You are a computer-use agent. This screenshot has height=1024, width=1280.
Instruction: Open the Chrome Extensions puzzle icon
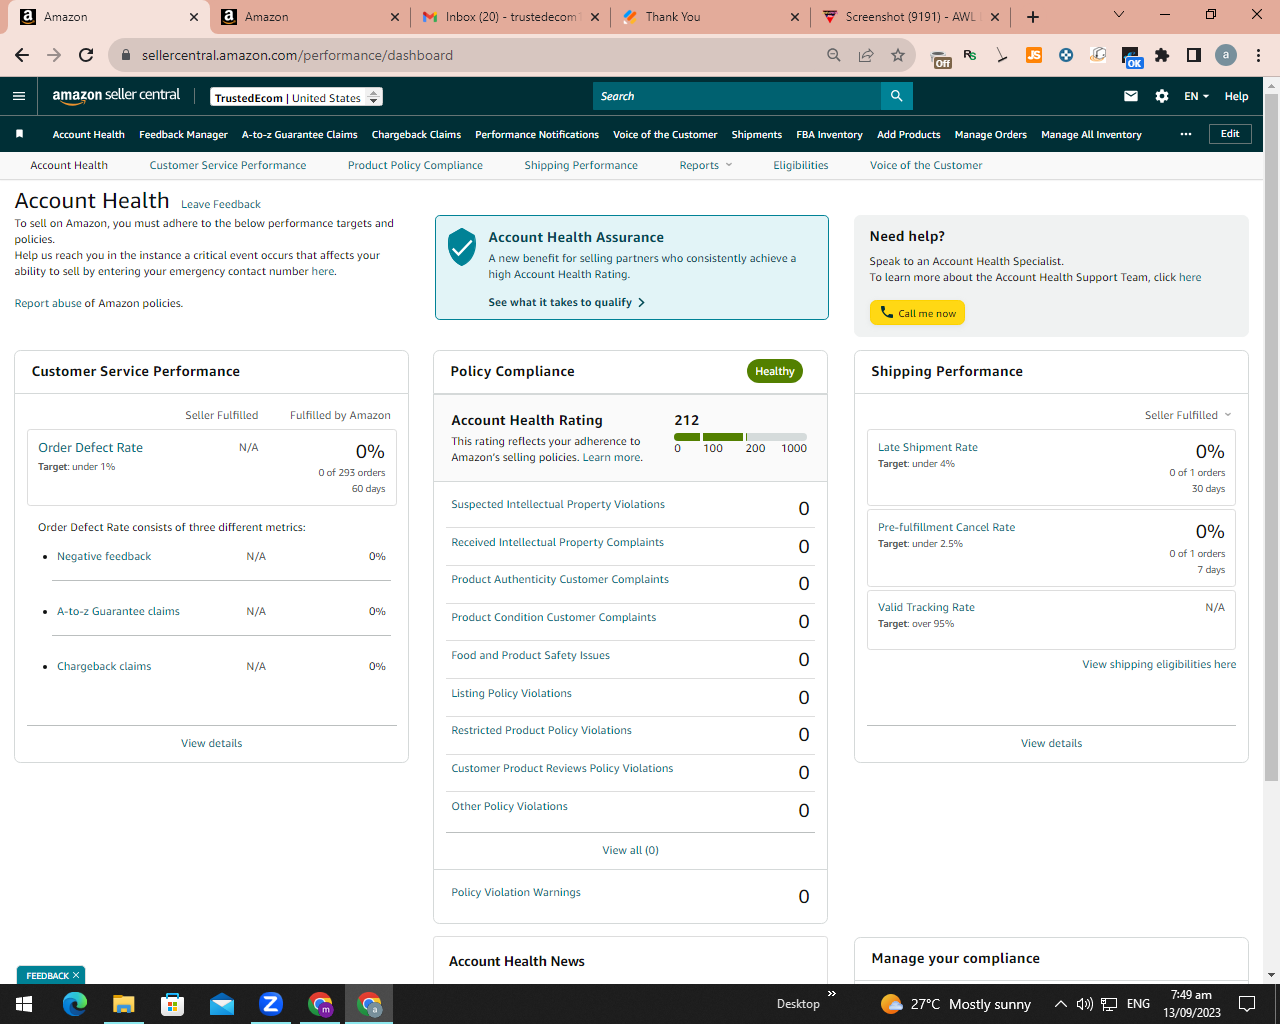tap(1162, 55)
